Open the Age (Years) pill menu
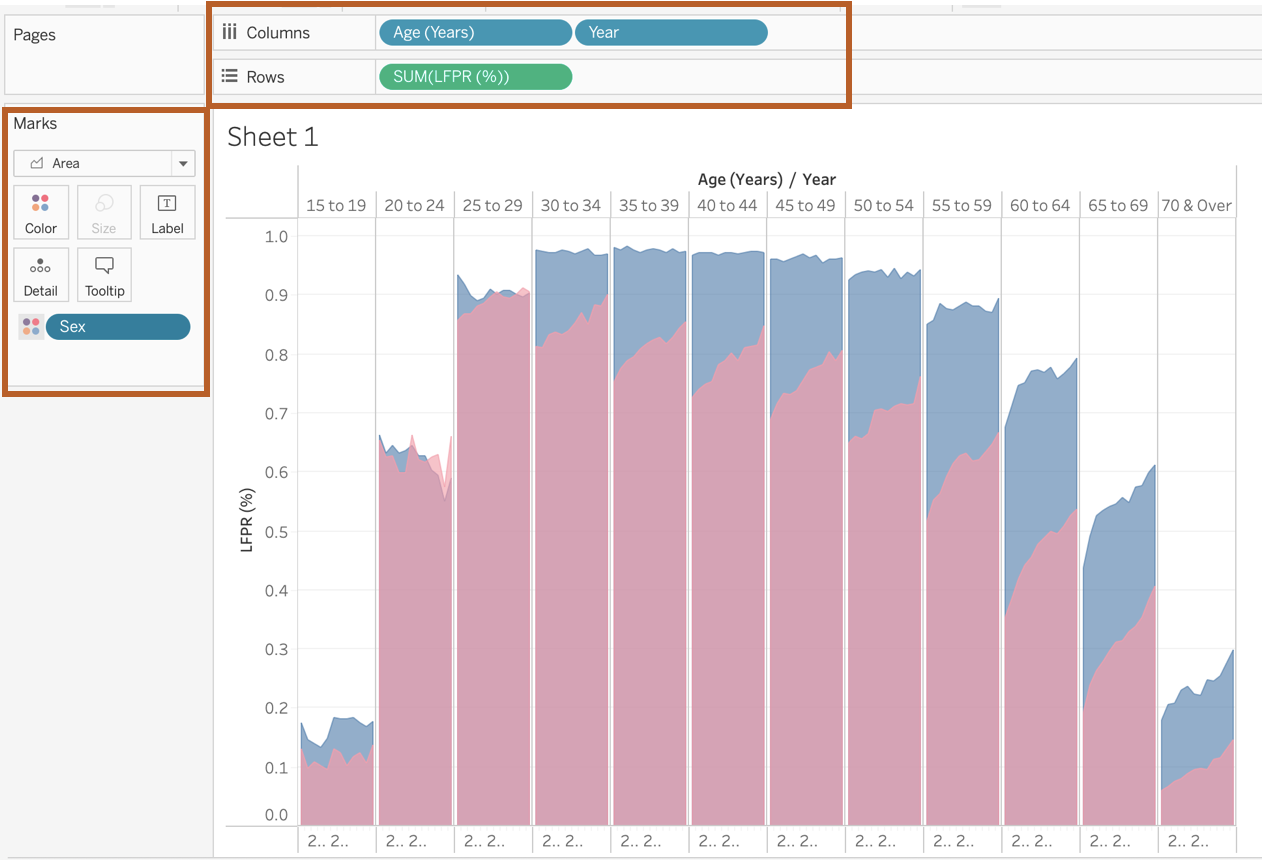Screen dimensions: 1262x860 tap(474, 33)
